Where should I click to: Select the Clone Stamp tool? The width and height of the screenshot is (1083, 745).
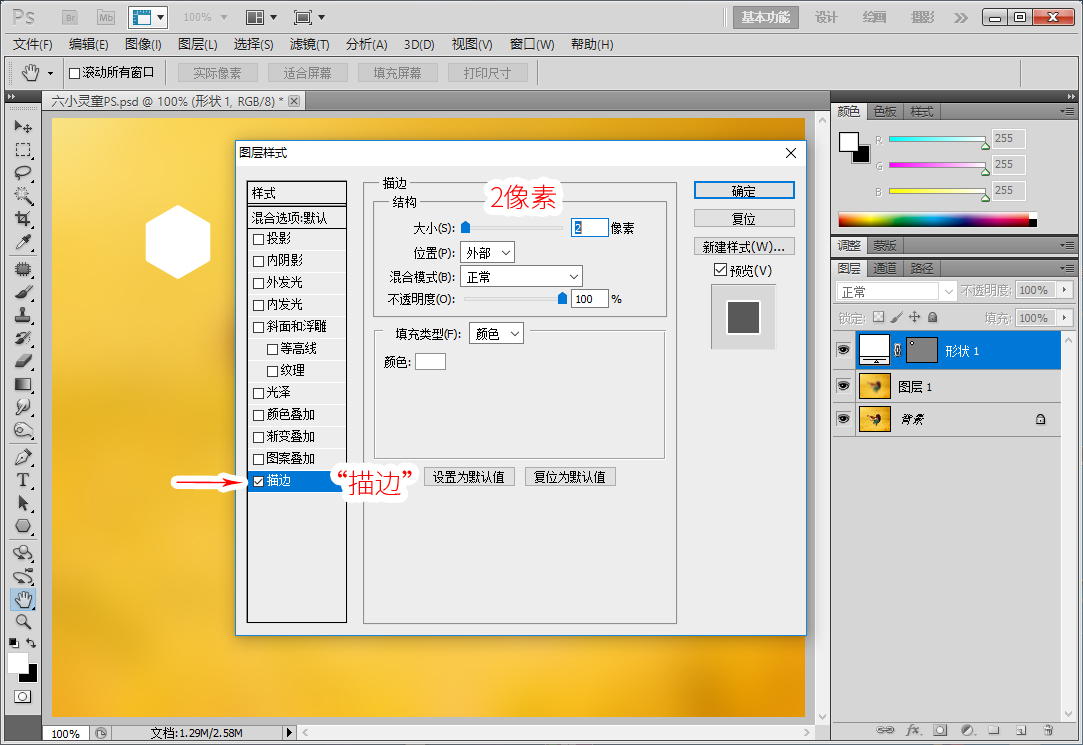coord(23,315)
